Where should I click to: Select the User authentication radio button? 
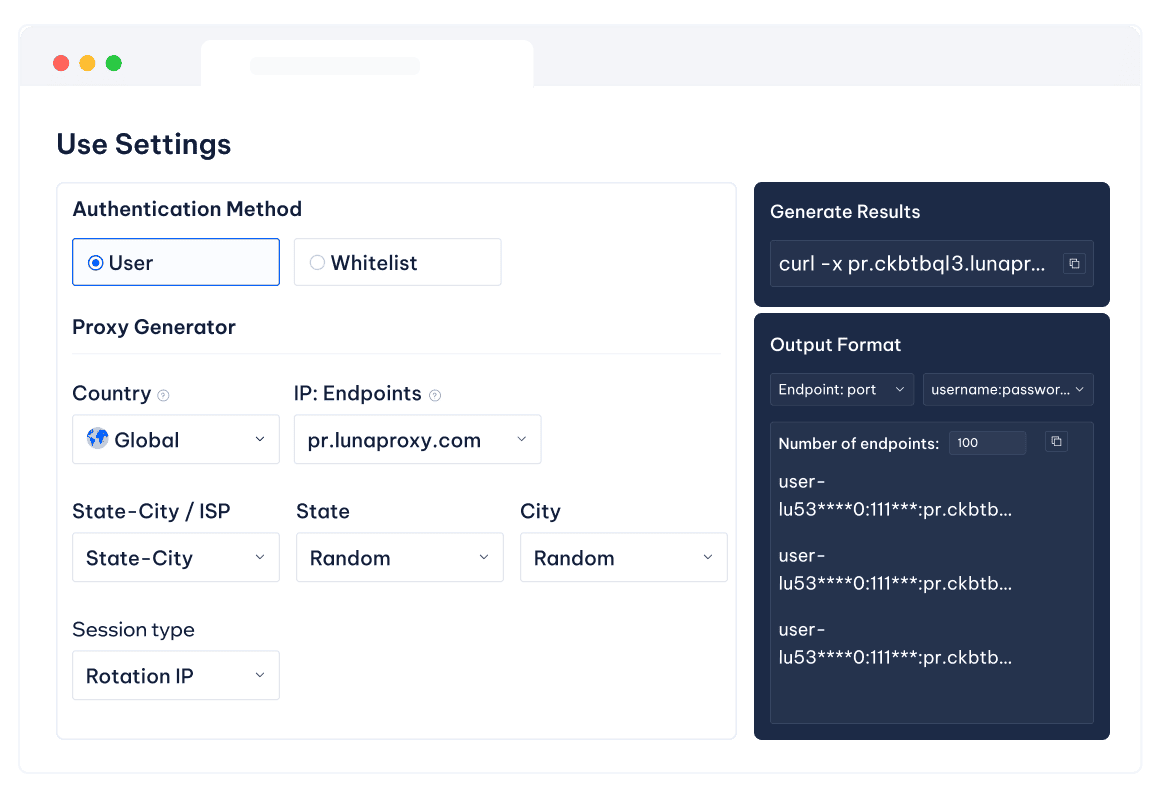point(93,262)
